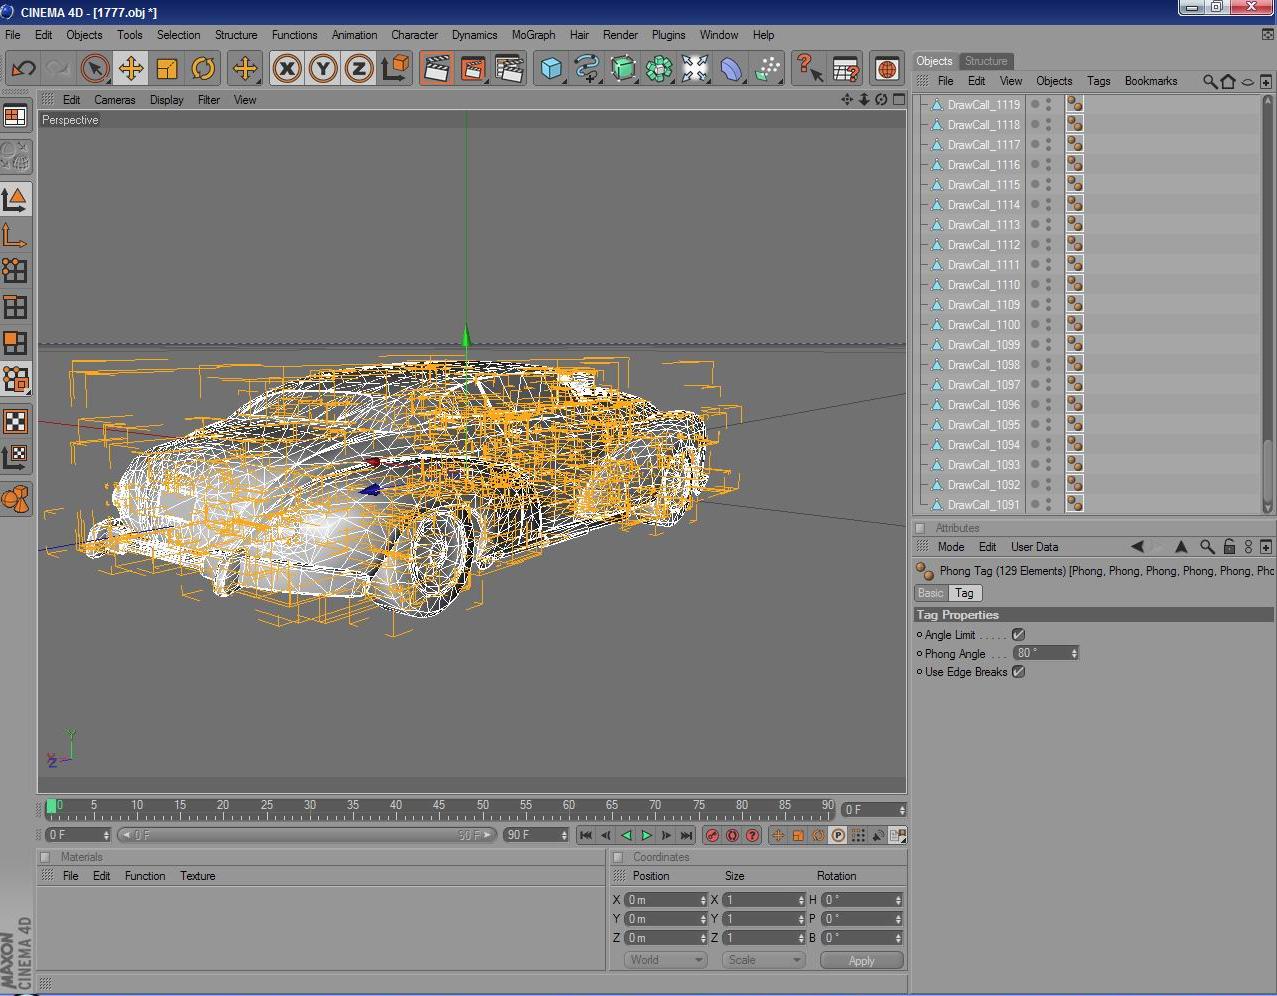Disable the Use Edge Breaks checkbox
Screen dimensions: 1277x996
point(1017,672)
